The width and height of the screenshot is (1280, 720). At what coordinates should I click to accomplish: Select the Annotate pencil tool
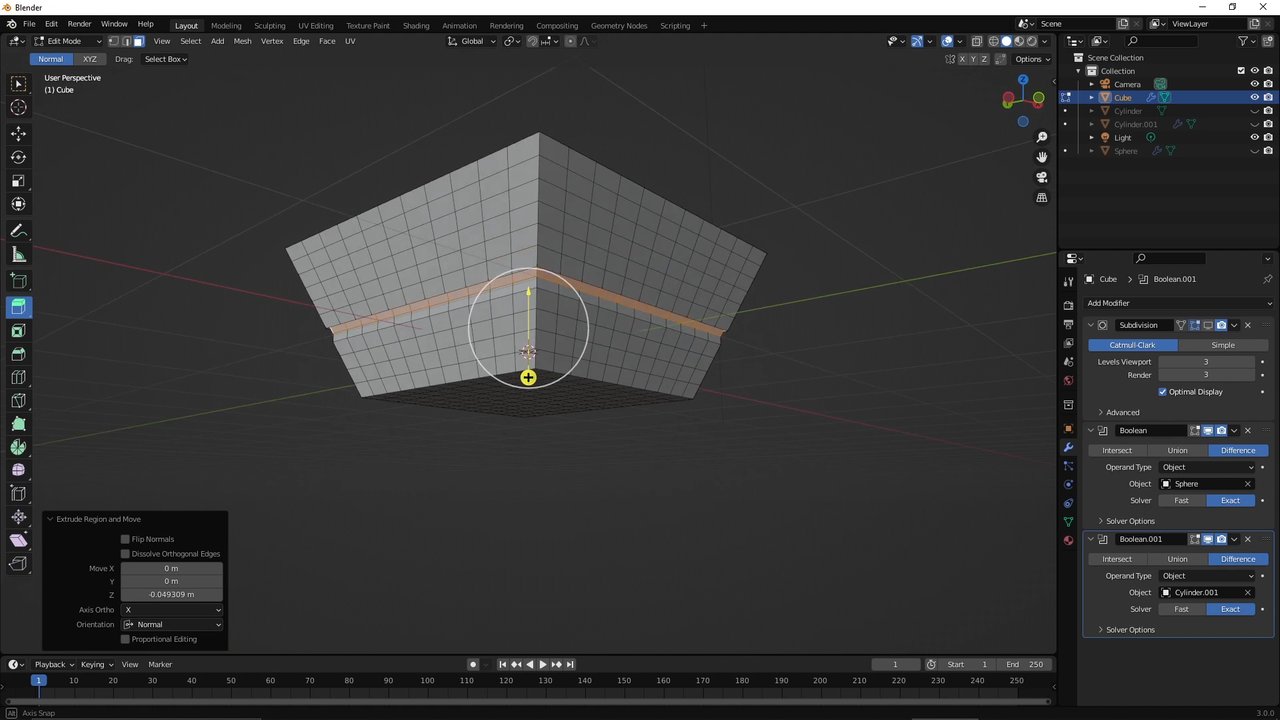18,231
